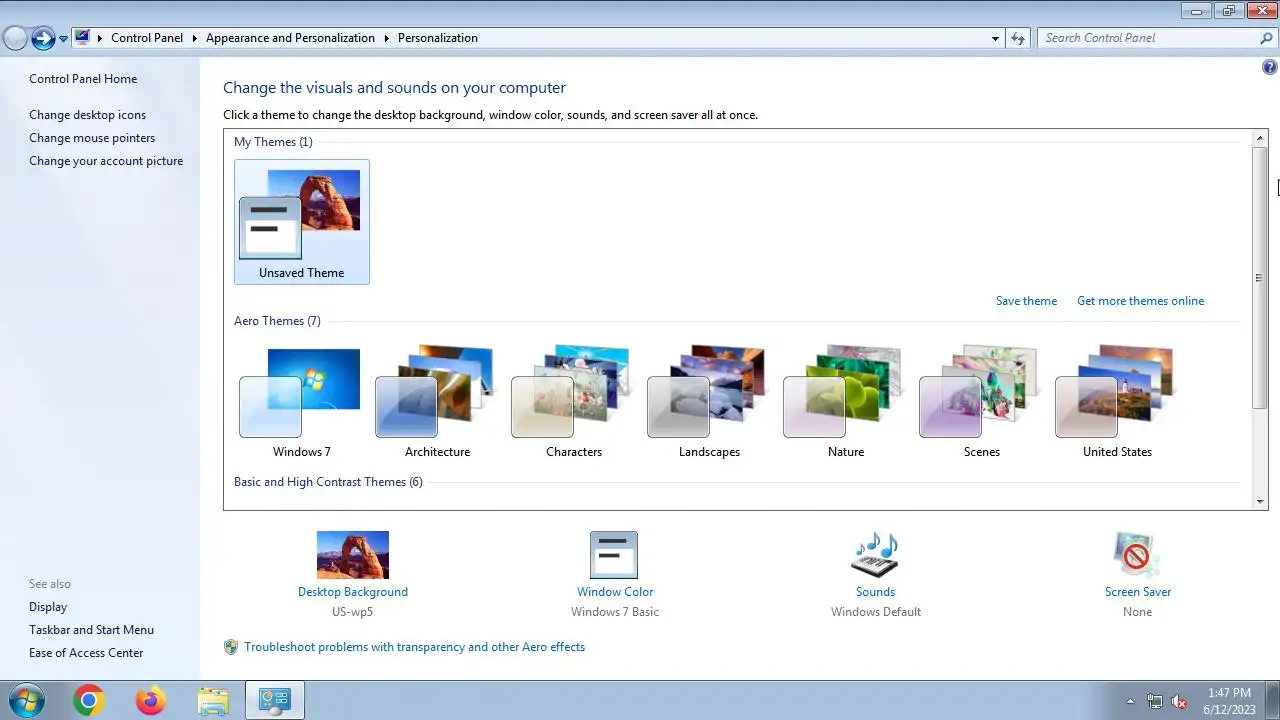
Task: Click theme list scrollbar down arrow
Action: pos(1260,502)
